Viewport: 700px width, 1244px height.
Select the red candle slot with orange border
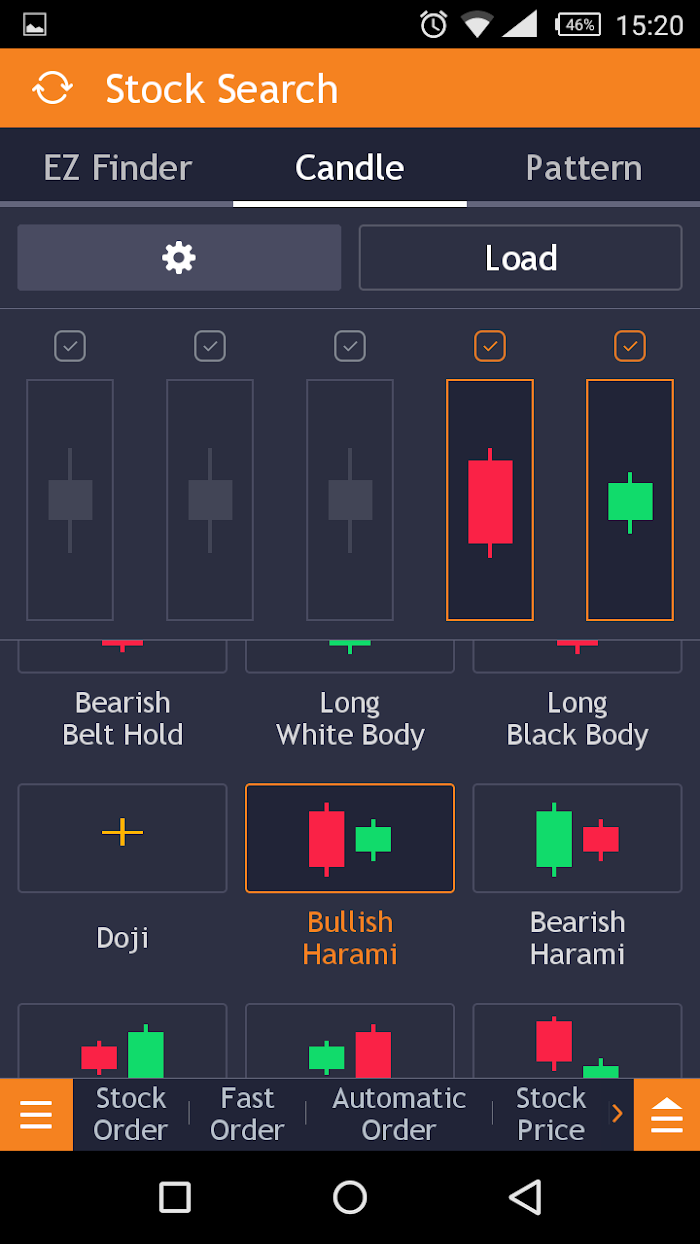(490, 500)
